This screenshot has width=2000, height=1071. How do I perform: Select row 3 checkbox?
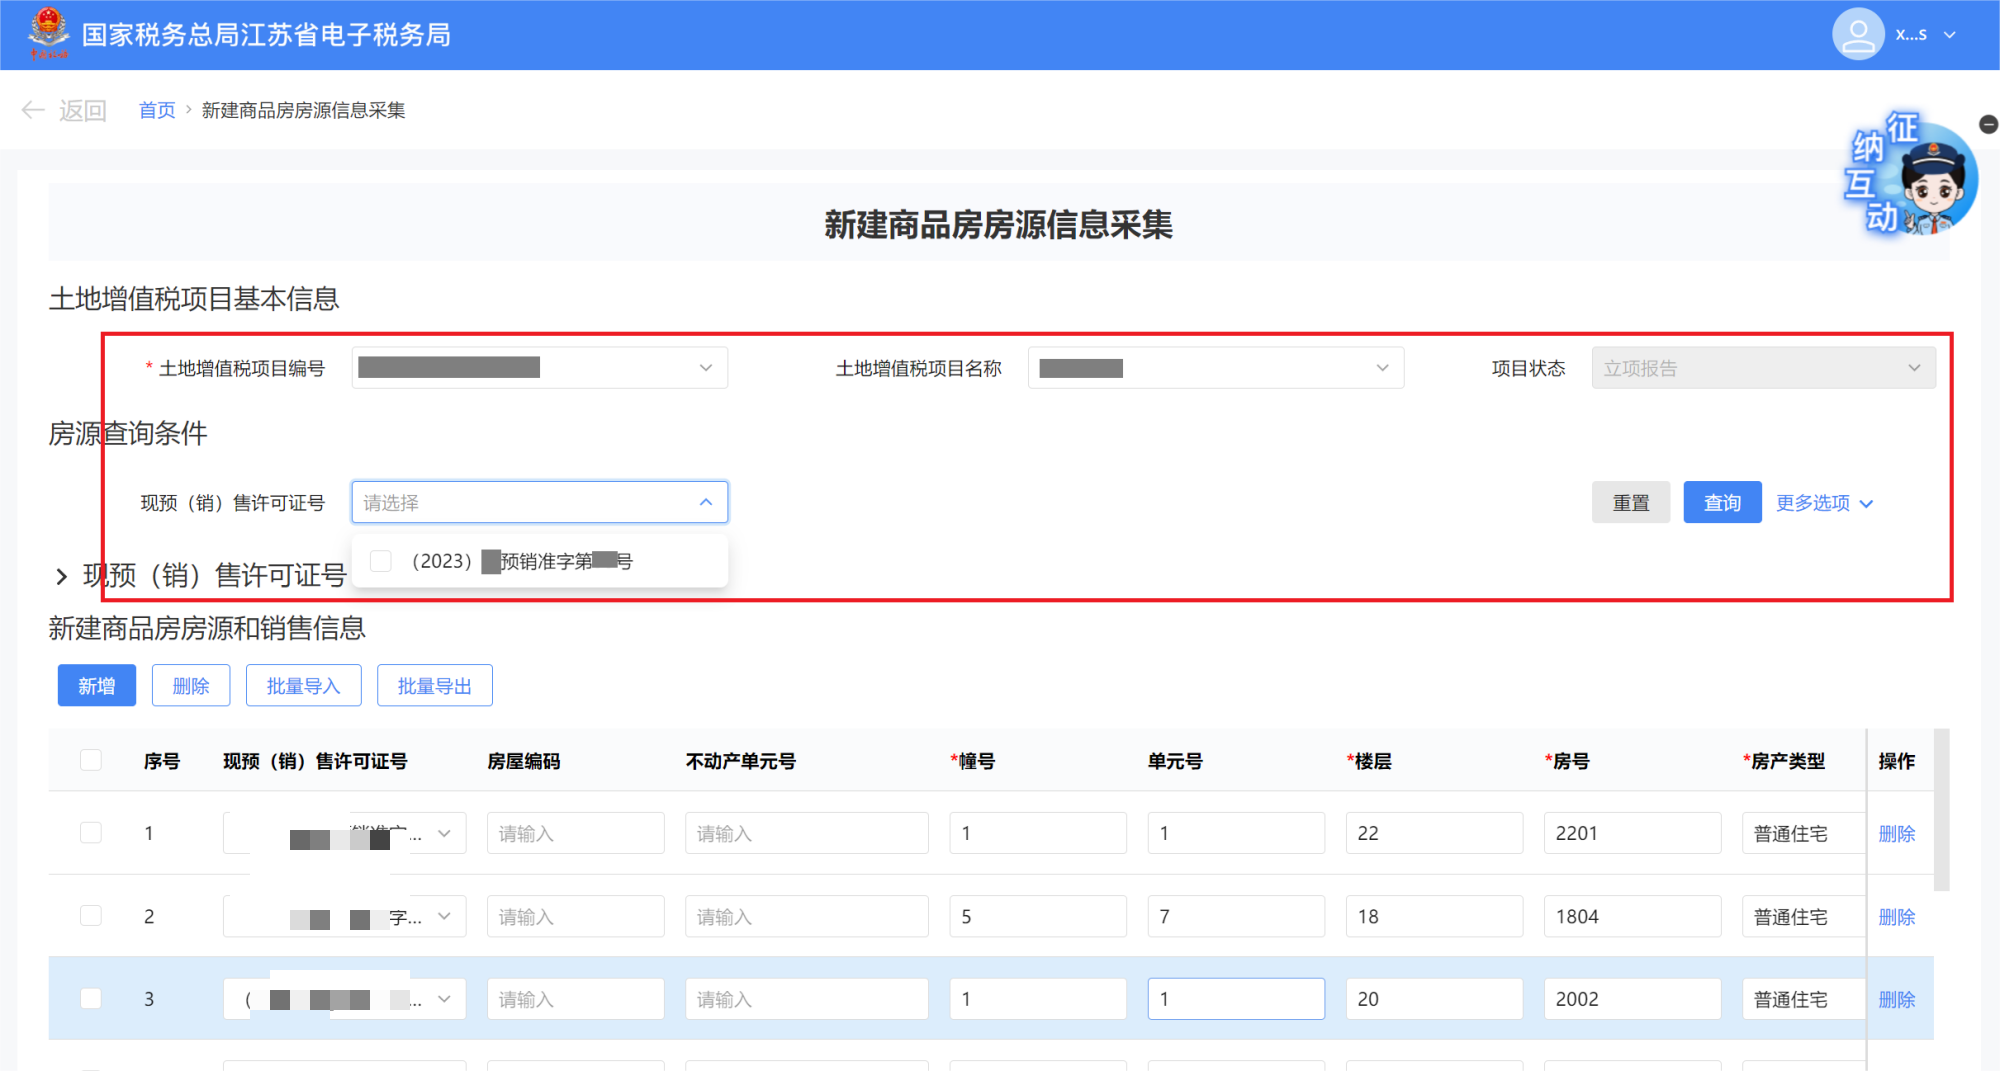click(x=91, y=999)
